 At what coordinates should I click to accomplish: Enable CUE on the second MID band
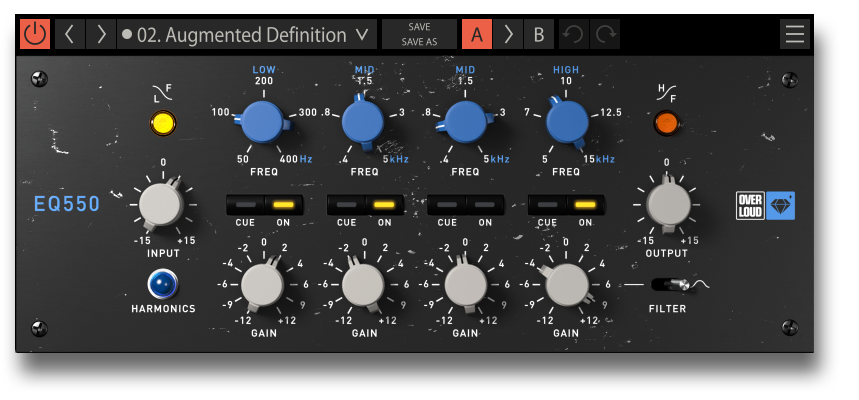coord(446,205)
